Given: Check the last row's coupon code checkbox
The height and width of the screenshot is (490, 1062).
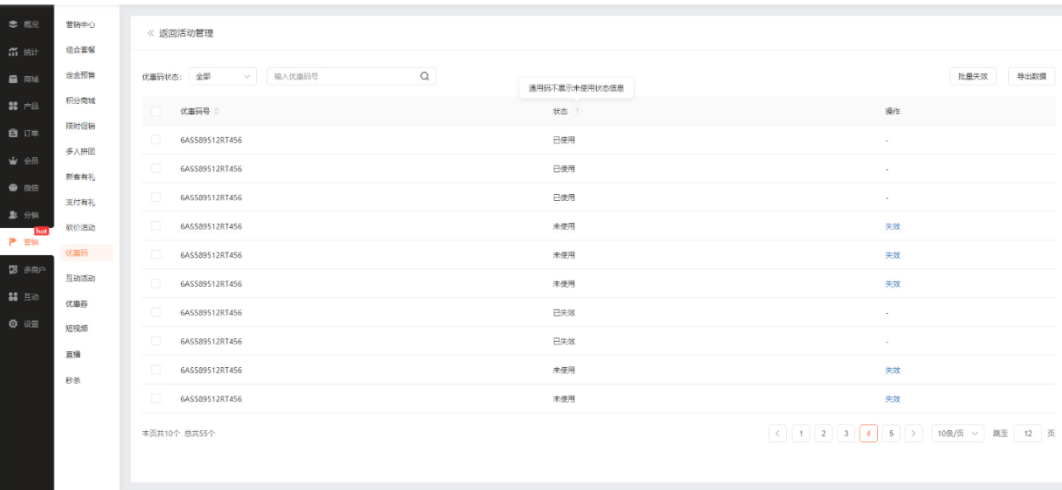Looking at the screenshot, I should coord(156,399).
